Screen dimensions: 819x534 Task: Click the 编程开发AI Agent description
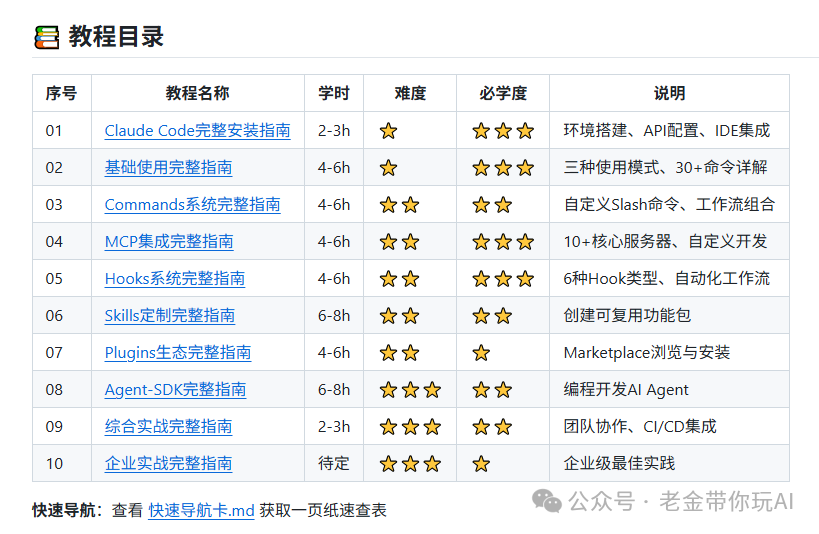pyautogui.click(x=626, y=390)
